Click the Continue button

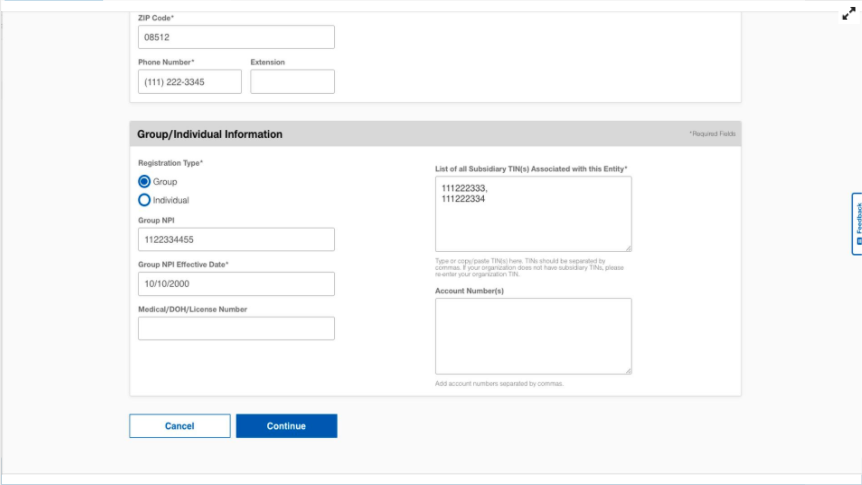click(x=286, y=426)
